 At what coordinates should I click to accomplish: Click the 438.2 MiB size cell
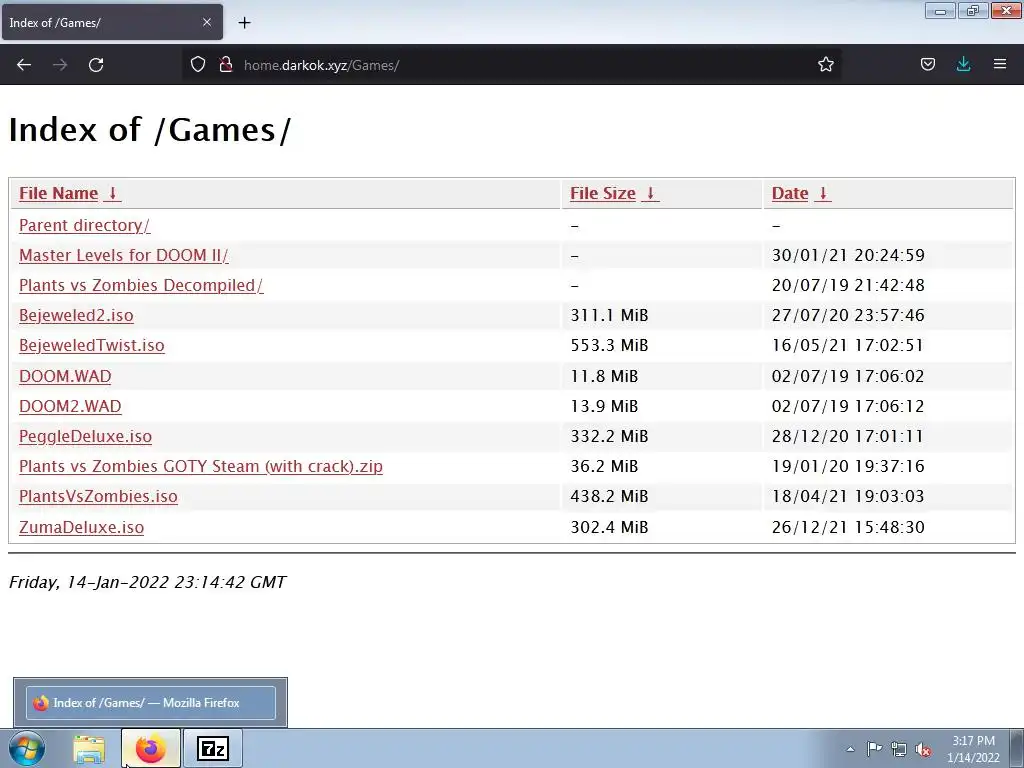609,496
